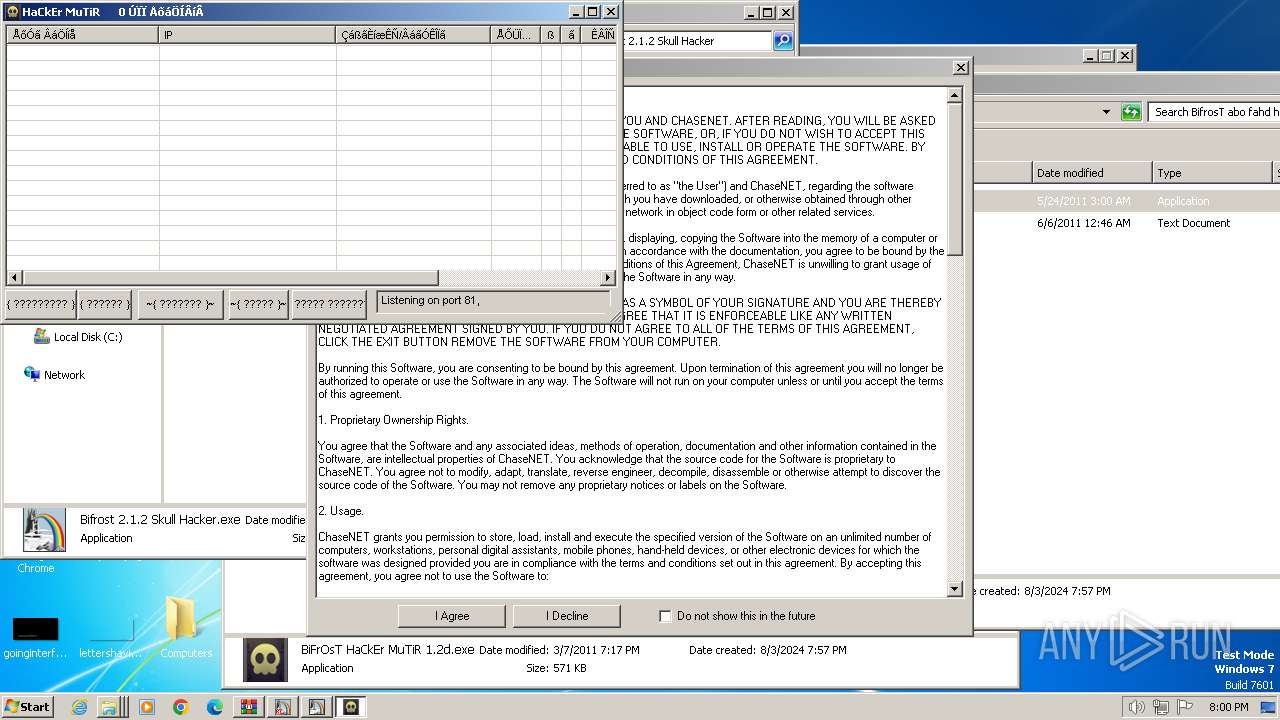Click license agreement scrollbar up arrow
This screenshot has width=1280, height=720.
pos(954,96)
